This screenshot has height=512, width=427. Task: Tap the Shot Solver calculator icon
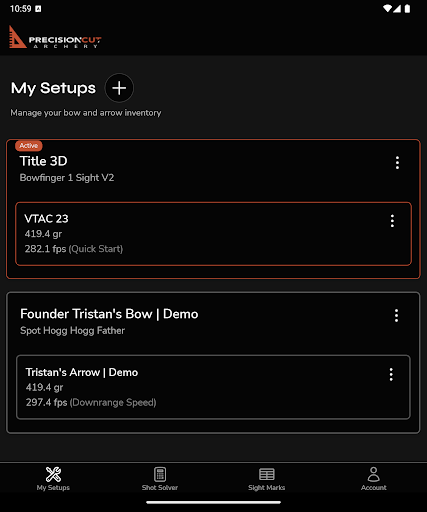[x=160, y=474]
